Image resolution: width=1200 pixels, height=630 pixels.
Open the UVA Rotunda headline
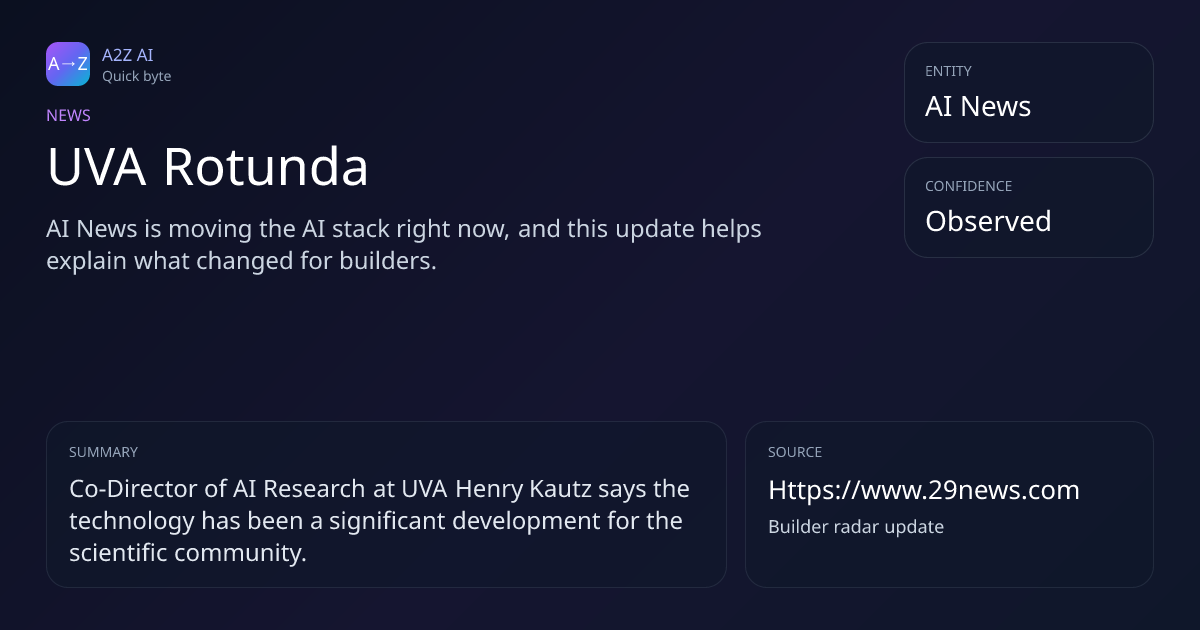[x=208, y=167]
